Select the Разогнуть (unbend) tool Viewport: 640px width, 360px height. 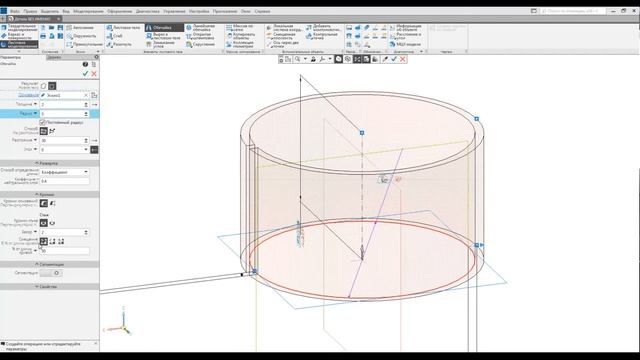(119, 44)
